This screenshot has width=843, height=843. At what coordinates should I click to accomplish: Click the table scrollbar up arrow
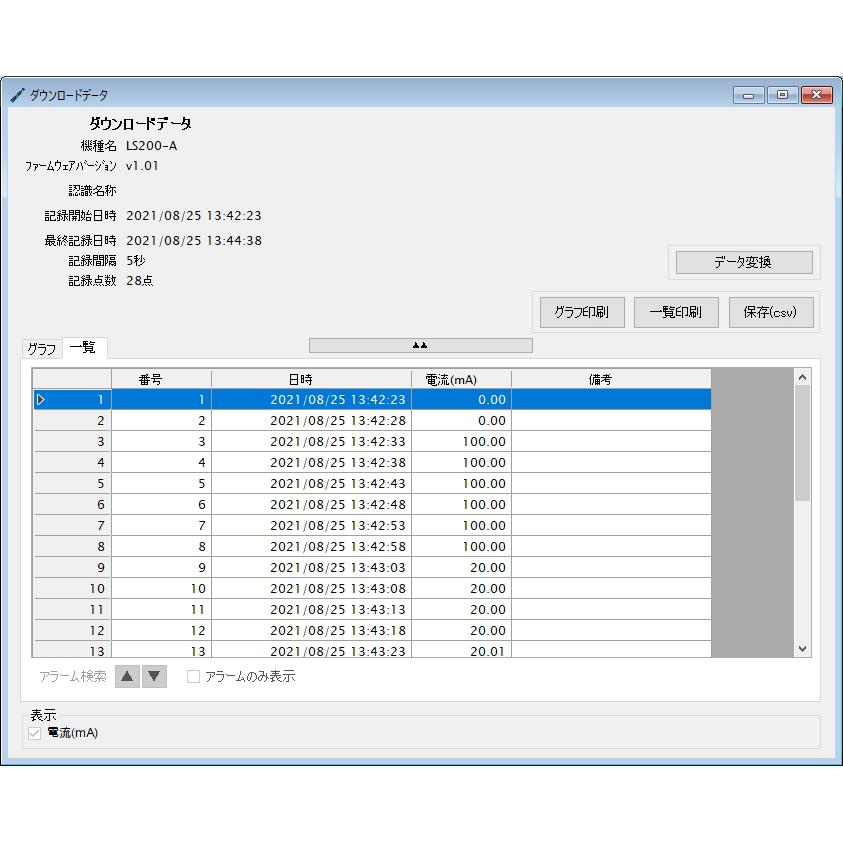(x=802, y=377)
